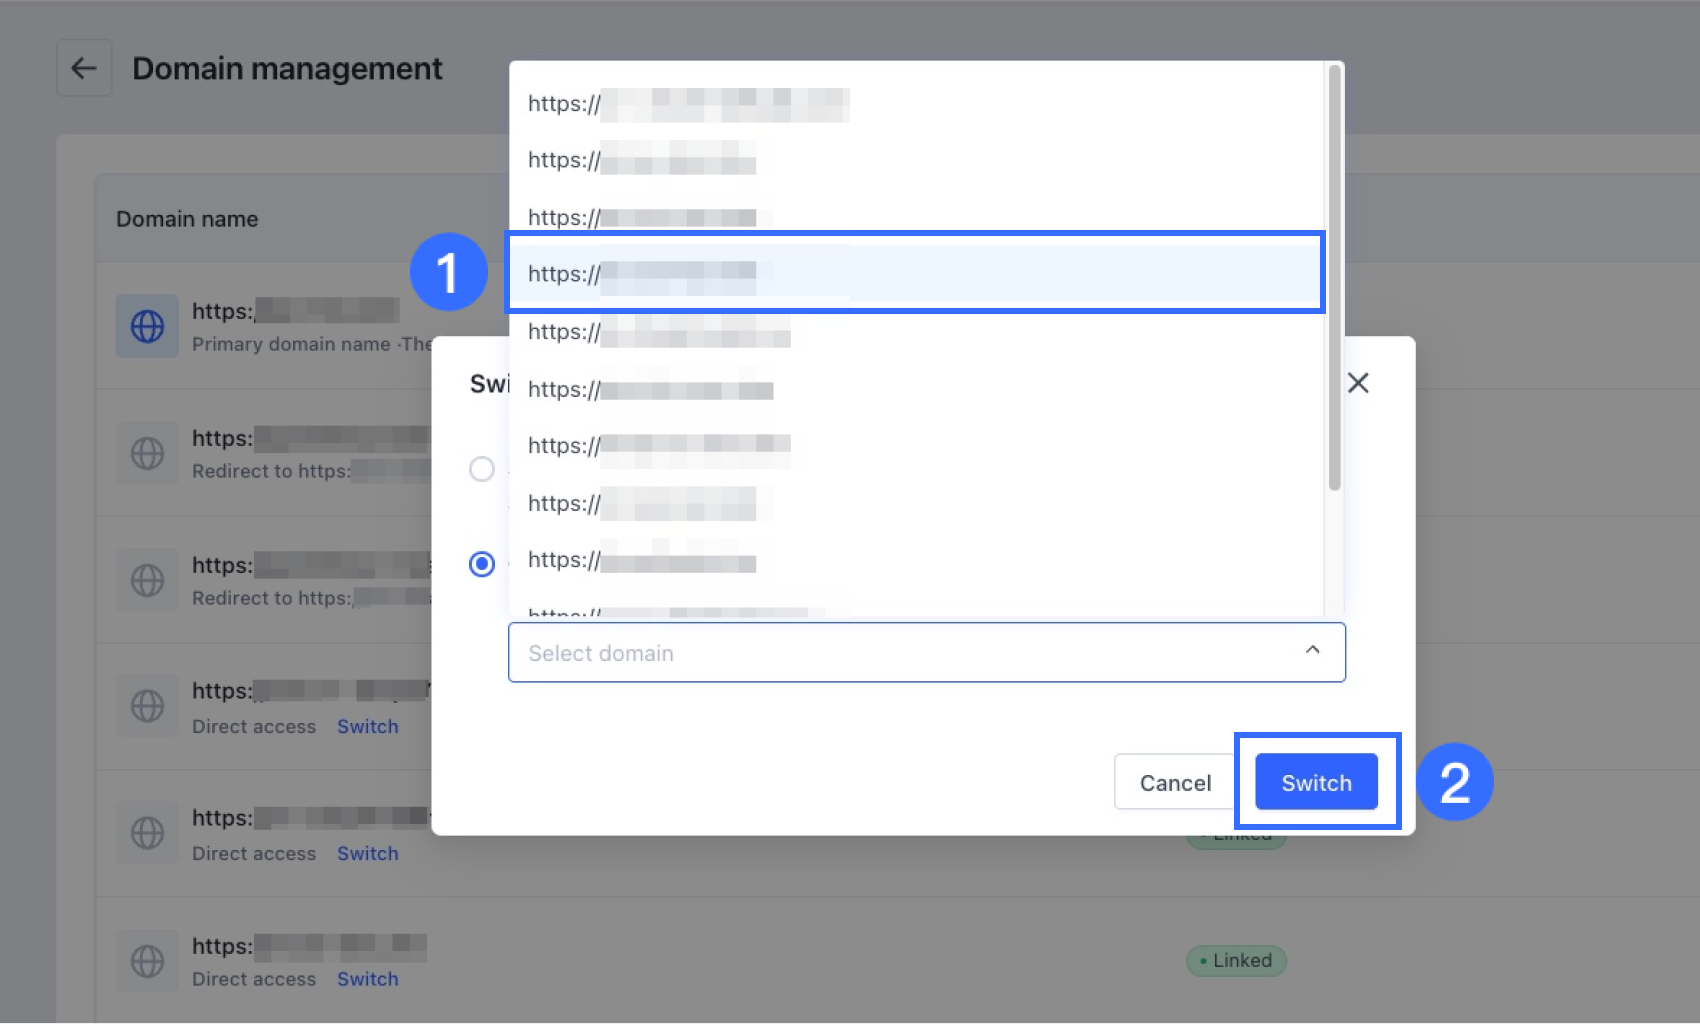Click Switch link in the first Direct access row

click(367, 726)
